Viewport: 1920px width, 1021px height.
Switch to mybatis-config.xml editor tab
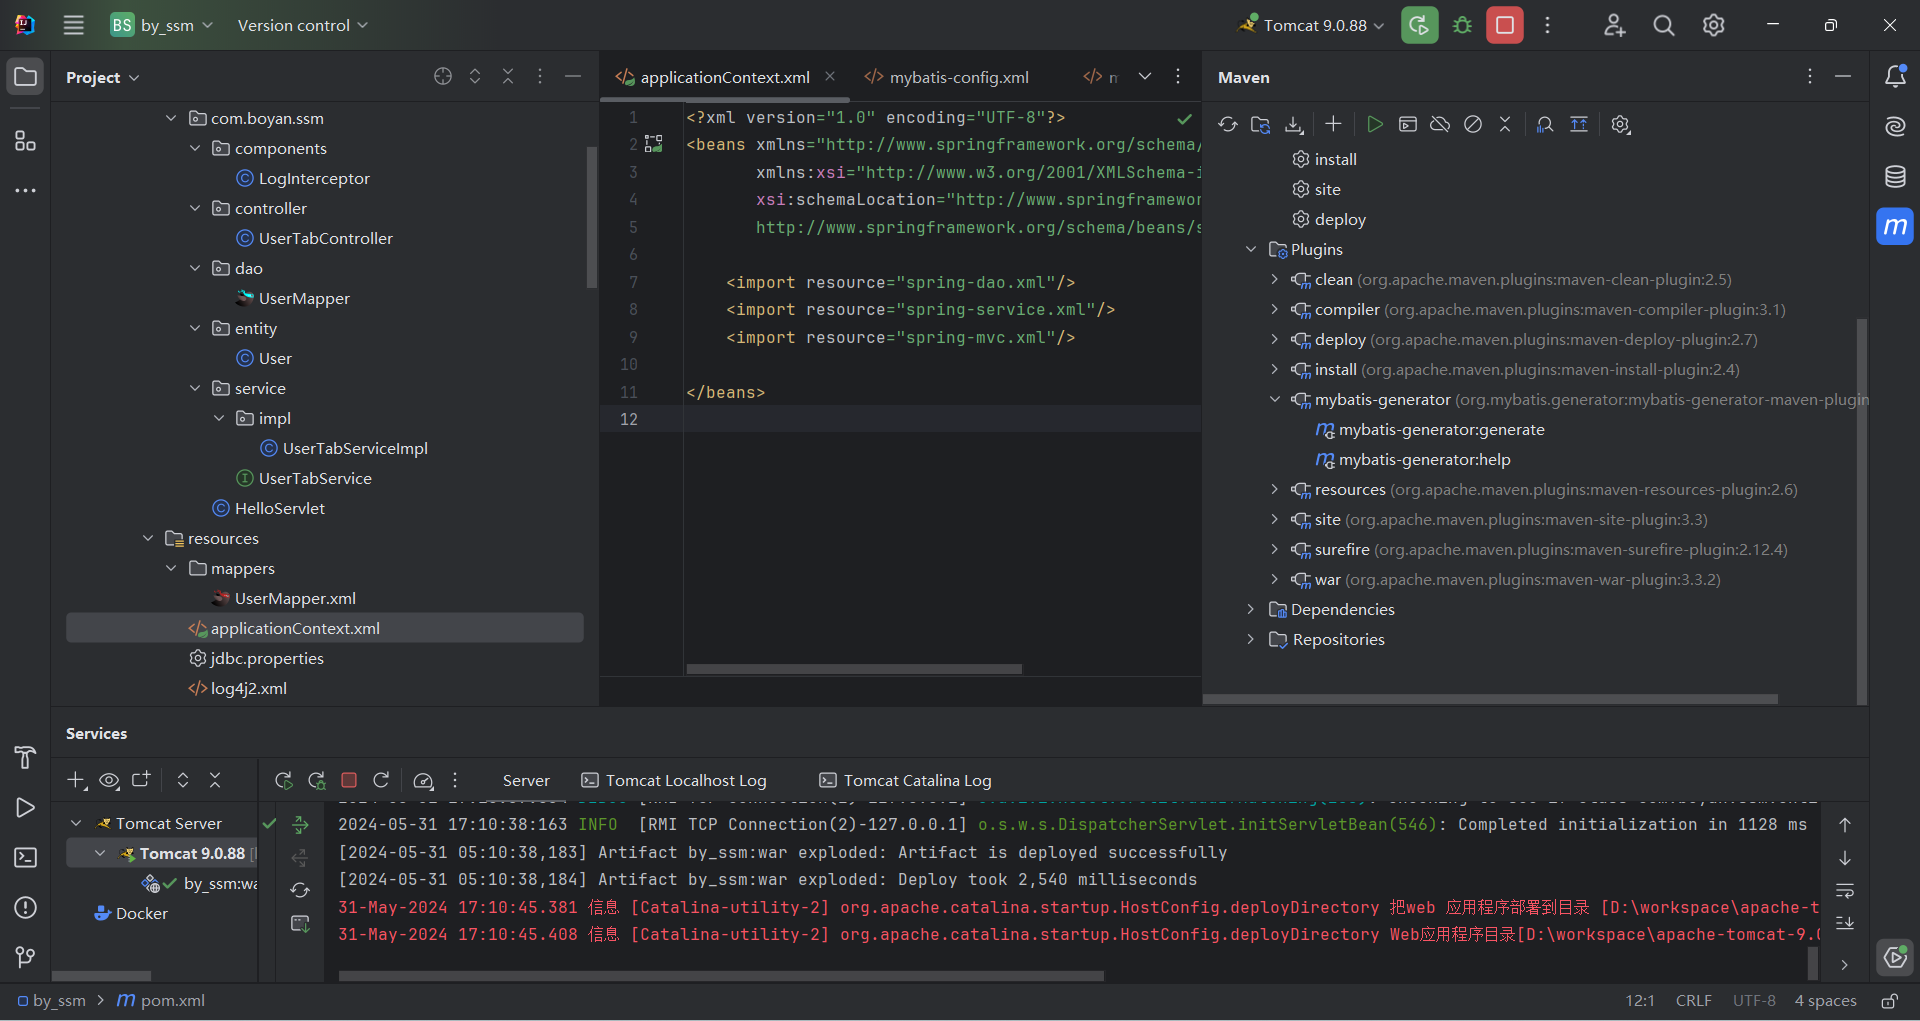[x=946, y=77]
